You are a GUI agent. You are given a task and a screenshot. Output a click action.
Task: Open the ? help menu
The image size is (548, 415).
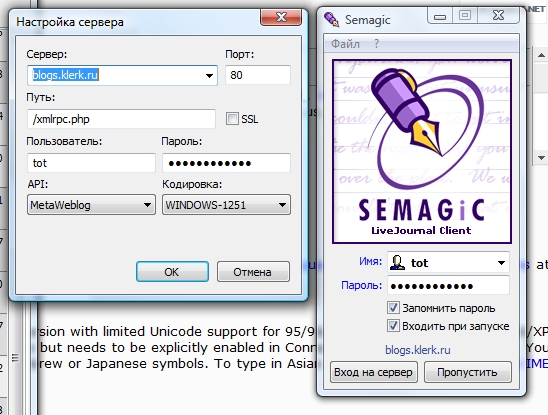(376, 44)
